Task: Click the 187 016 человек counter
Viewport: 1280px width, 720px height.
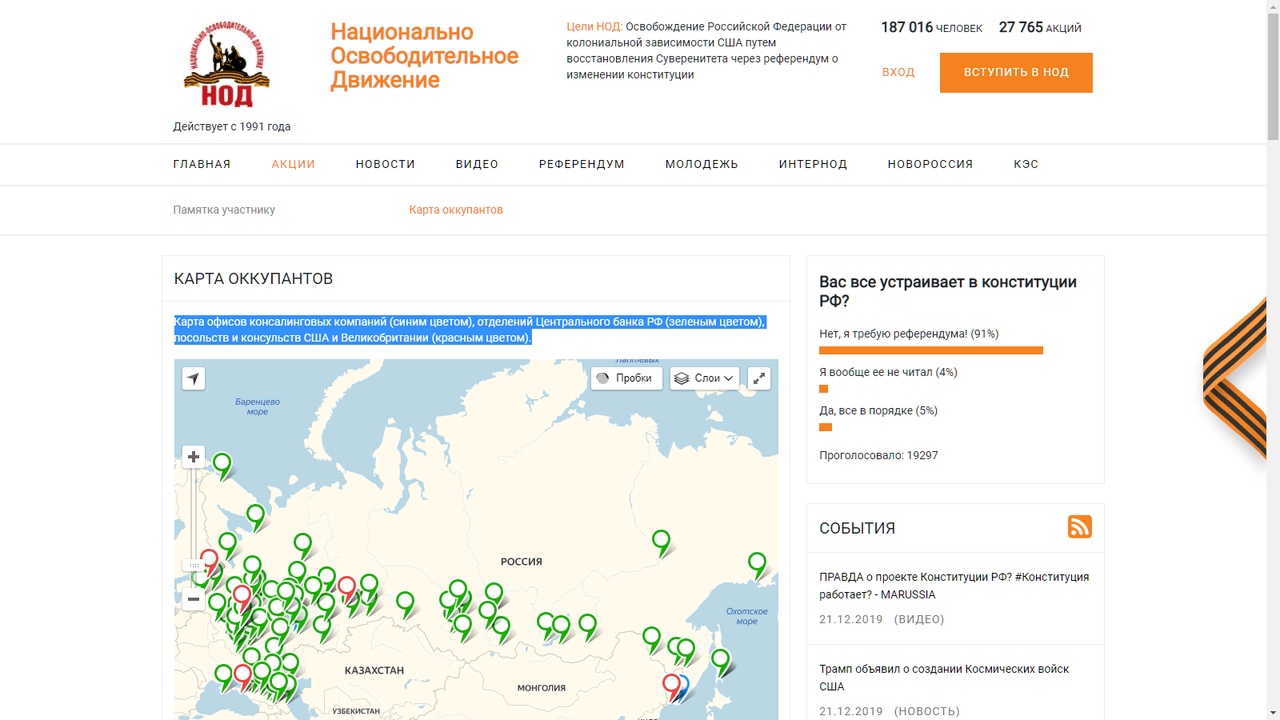Action: coord(931,28)
